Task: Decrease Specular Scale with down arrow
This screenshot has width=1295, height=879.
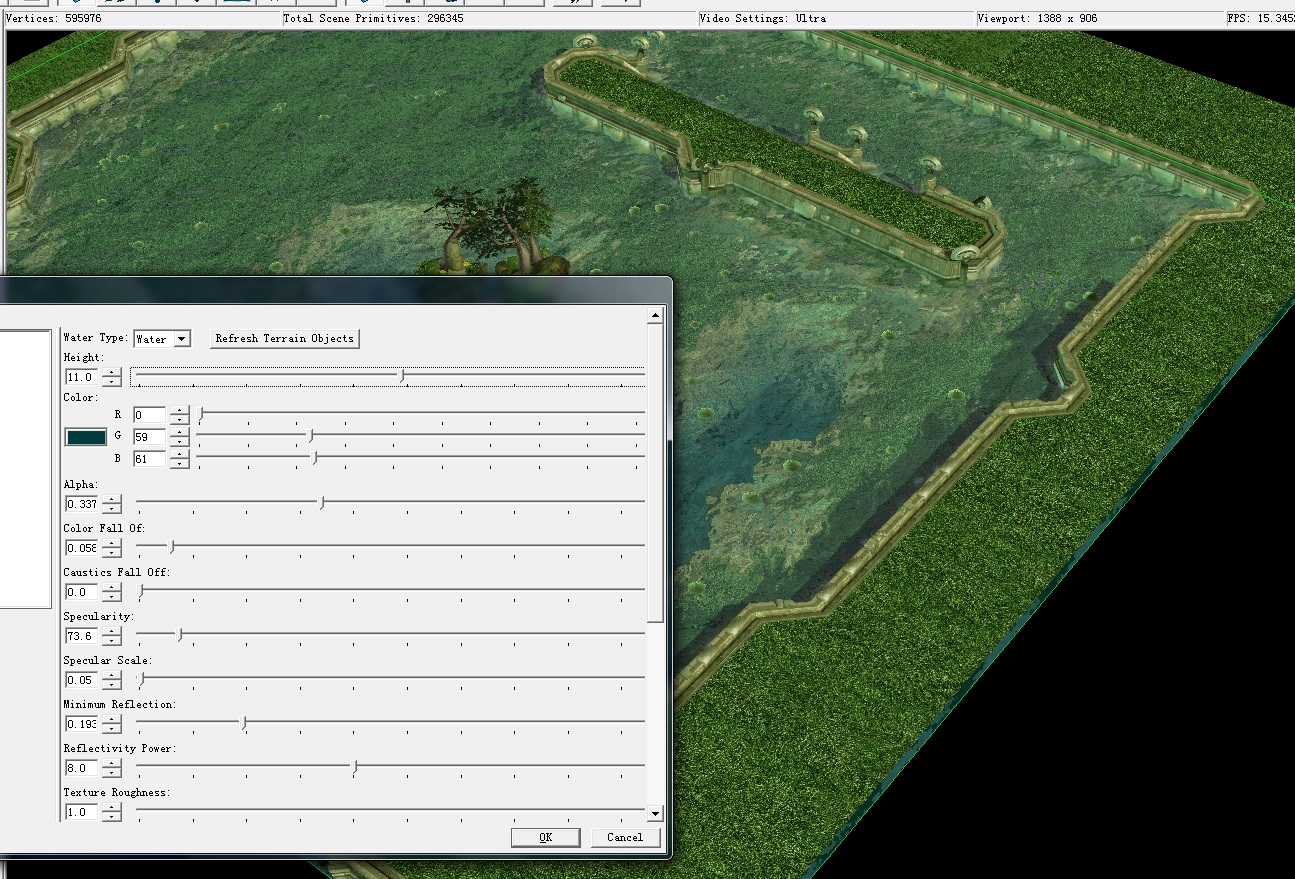Action: (x=112, y=685)
